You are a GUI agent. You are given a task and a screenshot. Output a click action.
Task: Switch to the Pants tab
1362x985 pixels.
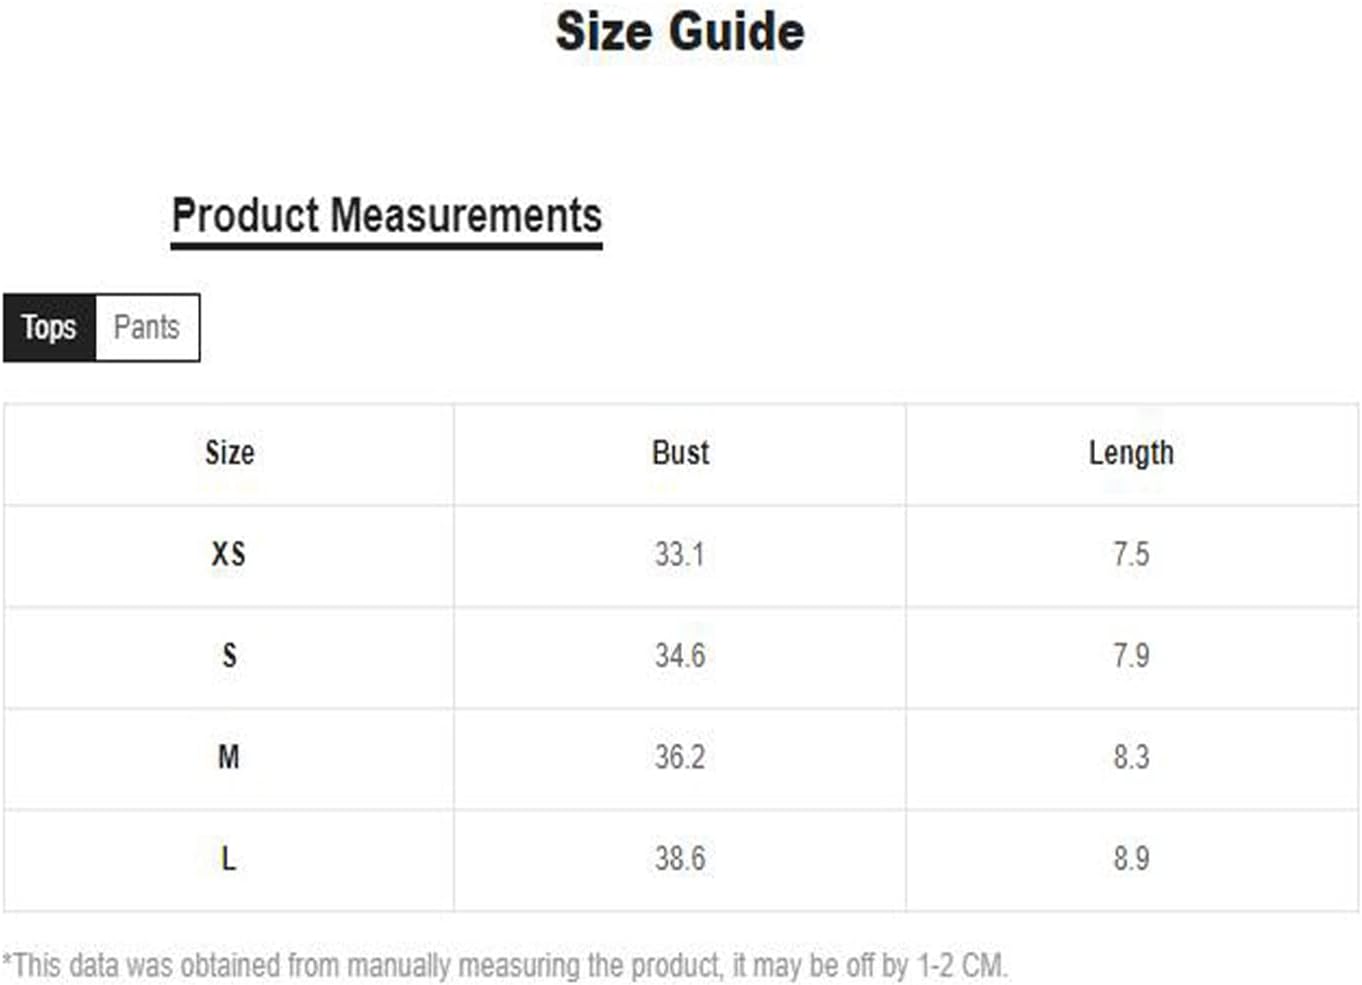pos(147,327)
